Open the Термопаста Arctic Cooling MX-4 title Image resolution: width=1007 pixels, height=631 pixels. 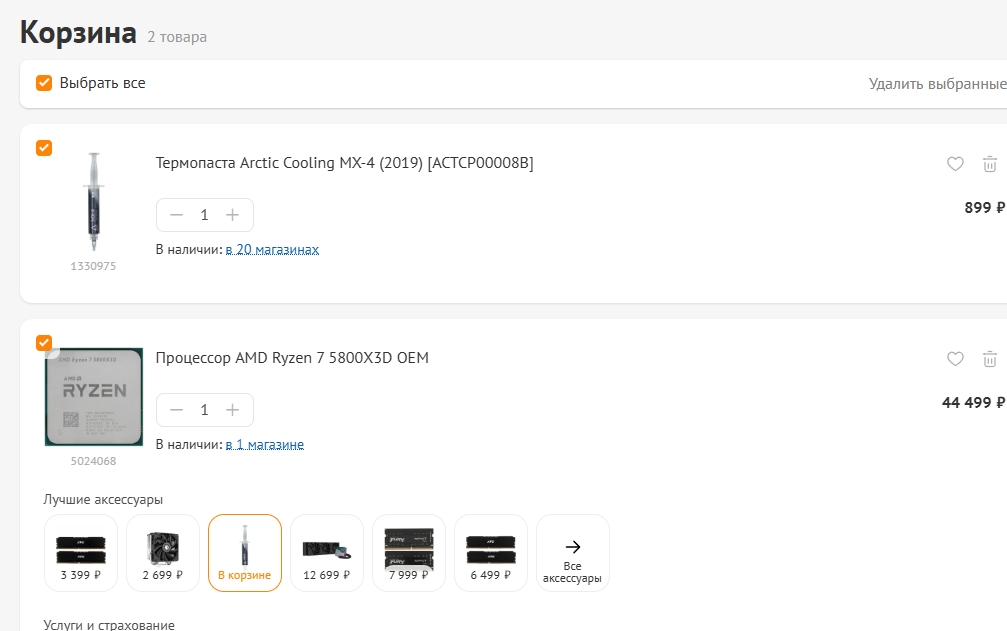coord(344,163)
